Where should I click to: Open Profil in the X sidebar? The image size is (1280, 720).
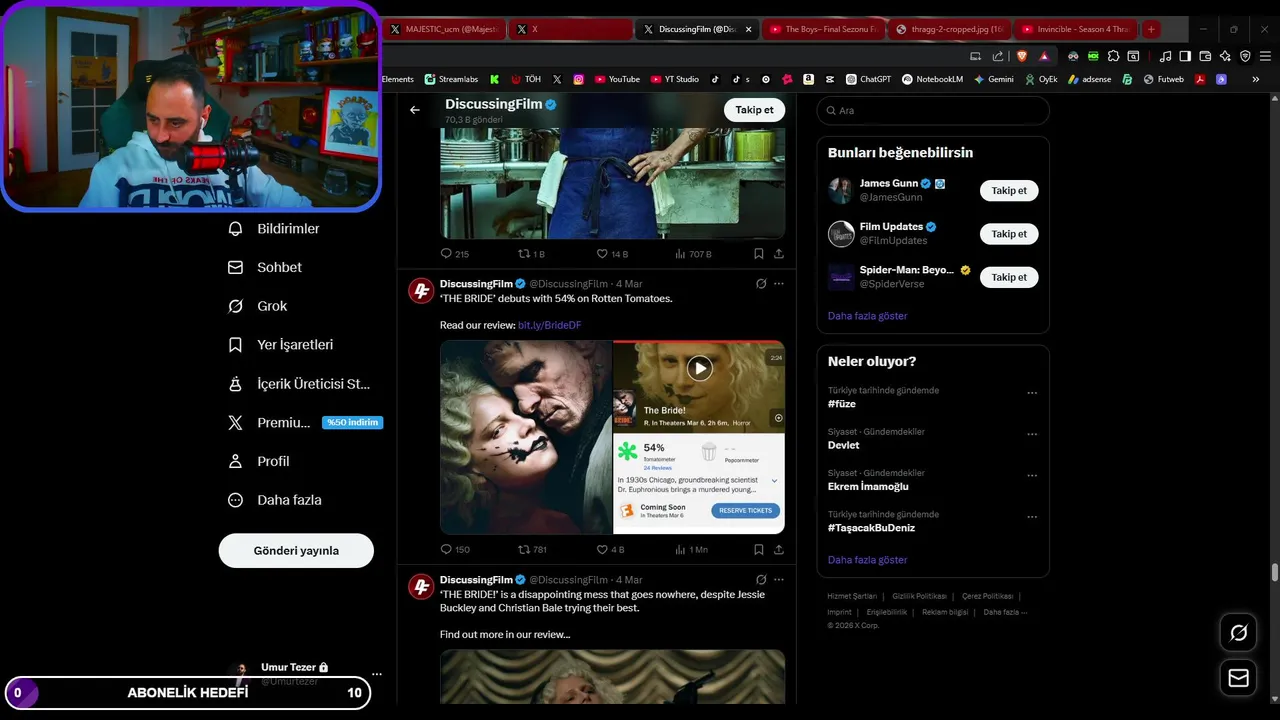(x=258, y=461)
